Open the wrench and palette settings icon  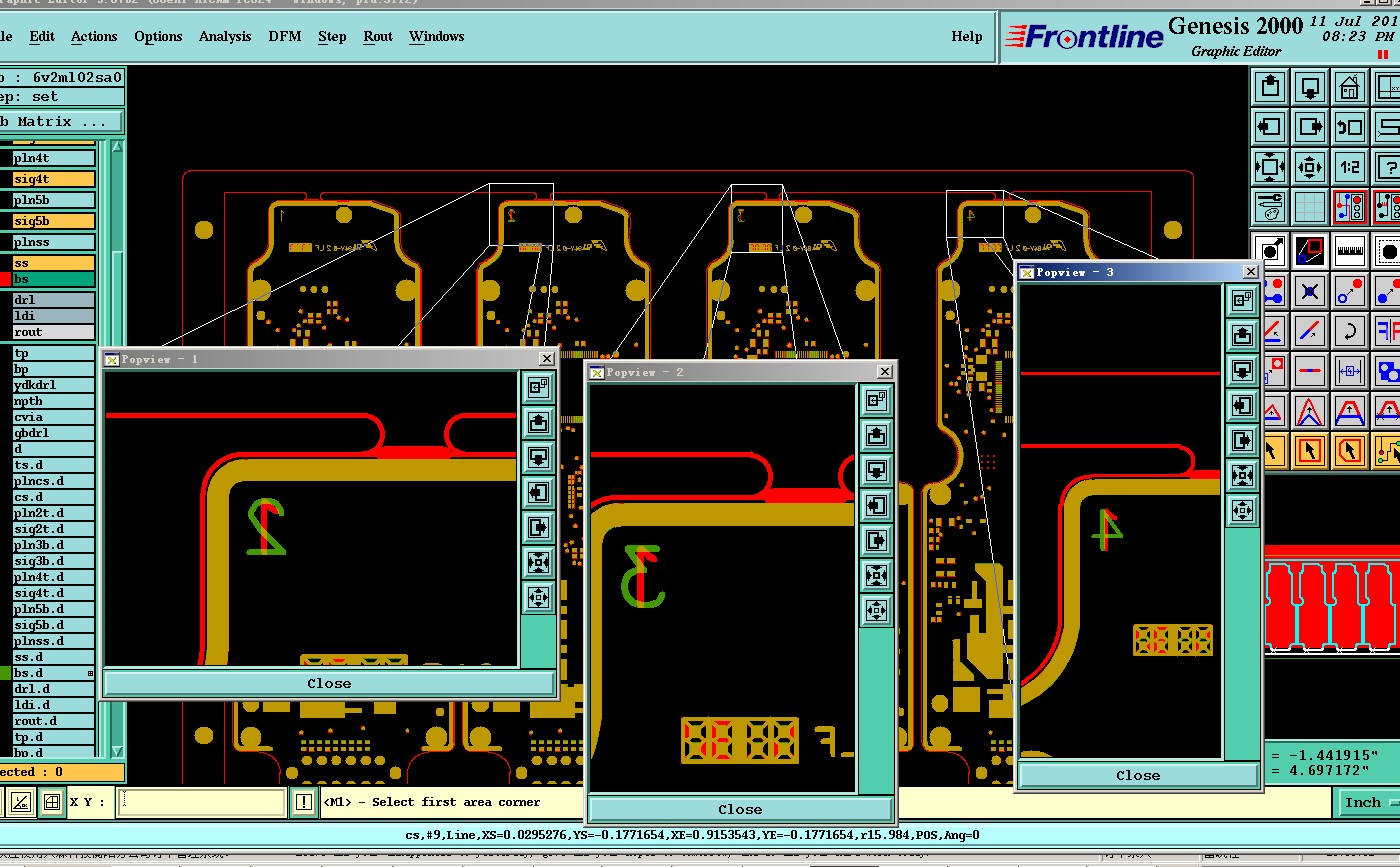[x=1271, y=207]
